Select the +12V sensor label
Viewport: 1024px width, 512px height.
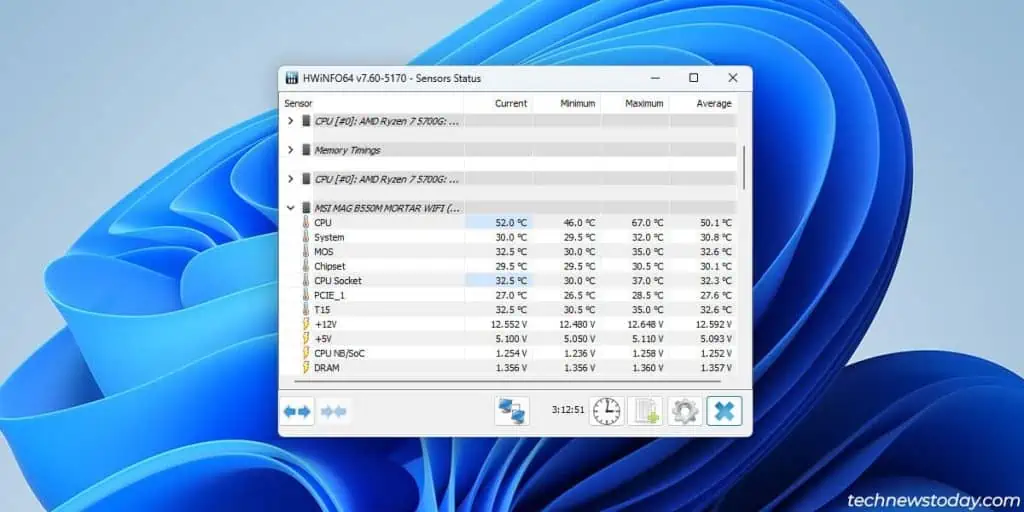(325, 324)
